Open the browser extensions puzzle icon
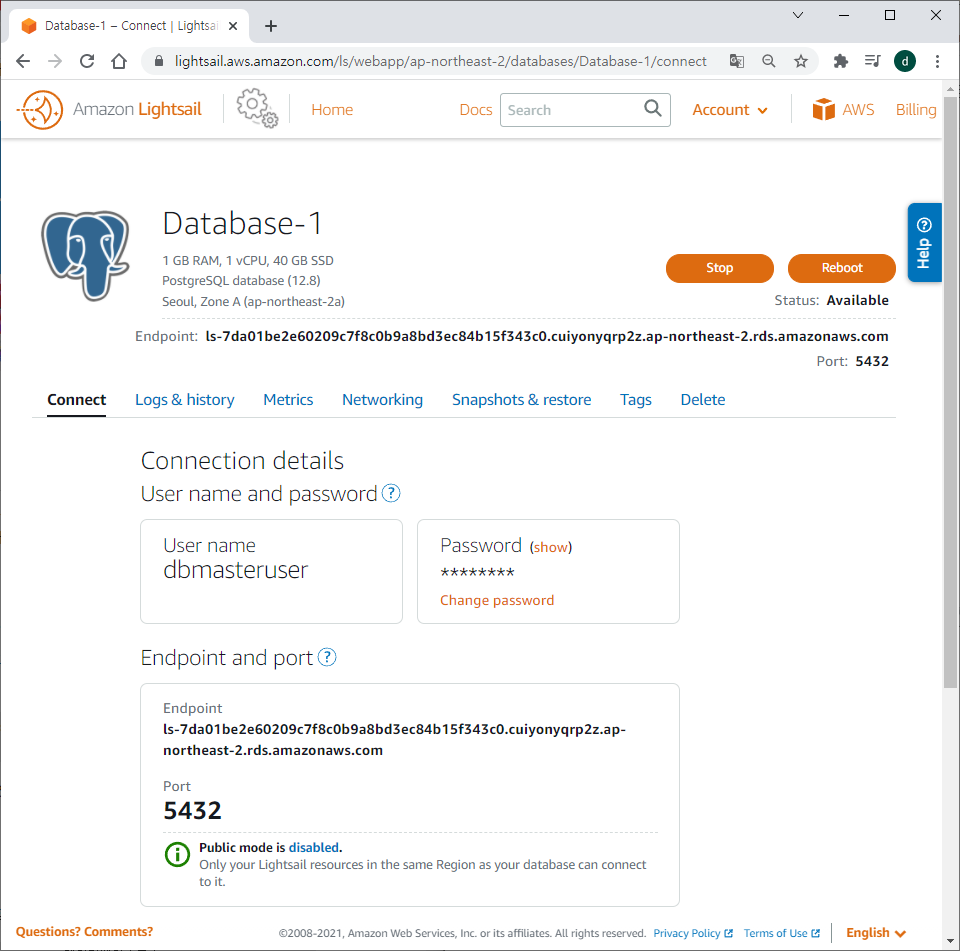Image resolution: width=960 pixels, height=951 pixels. (841, 61)
